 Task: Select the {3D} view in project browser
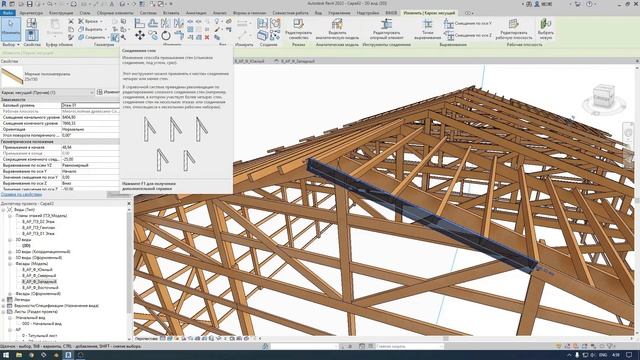26,246
